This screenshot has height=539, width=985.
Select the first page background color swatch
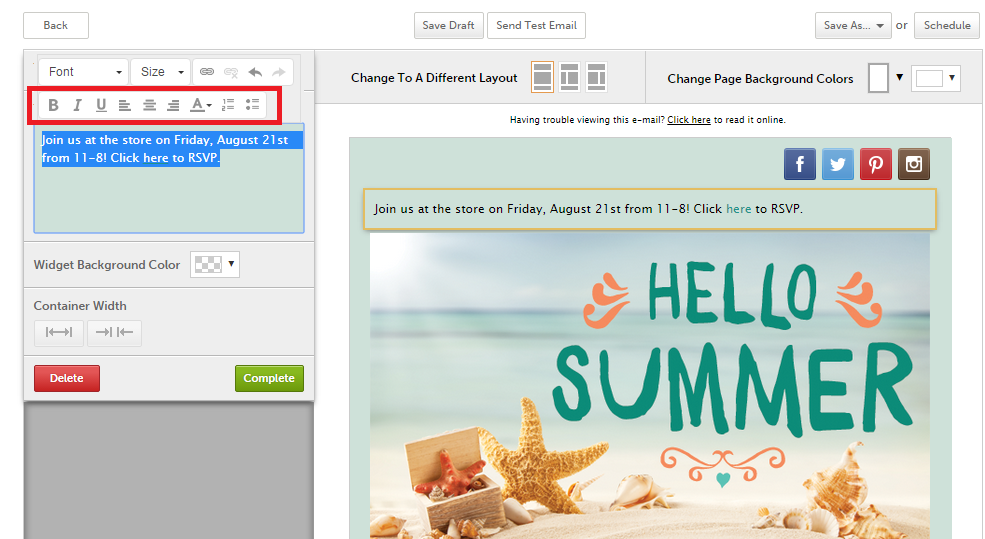click(878, 78)
